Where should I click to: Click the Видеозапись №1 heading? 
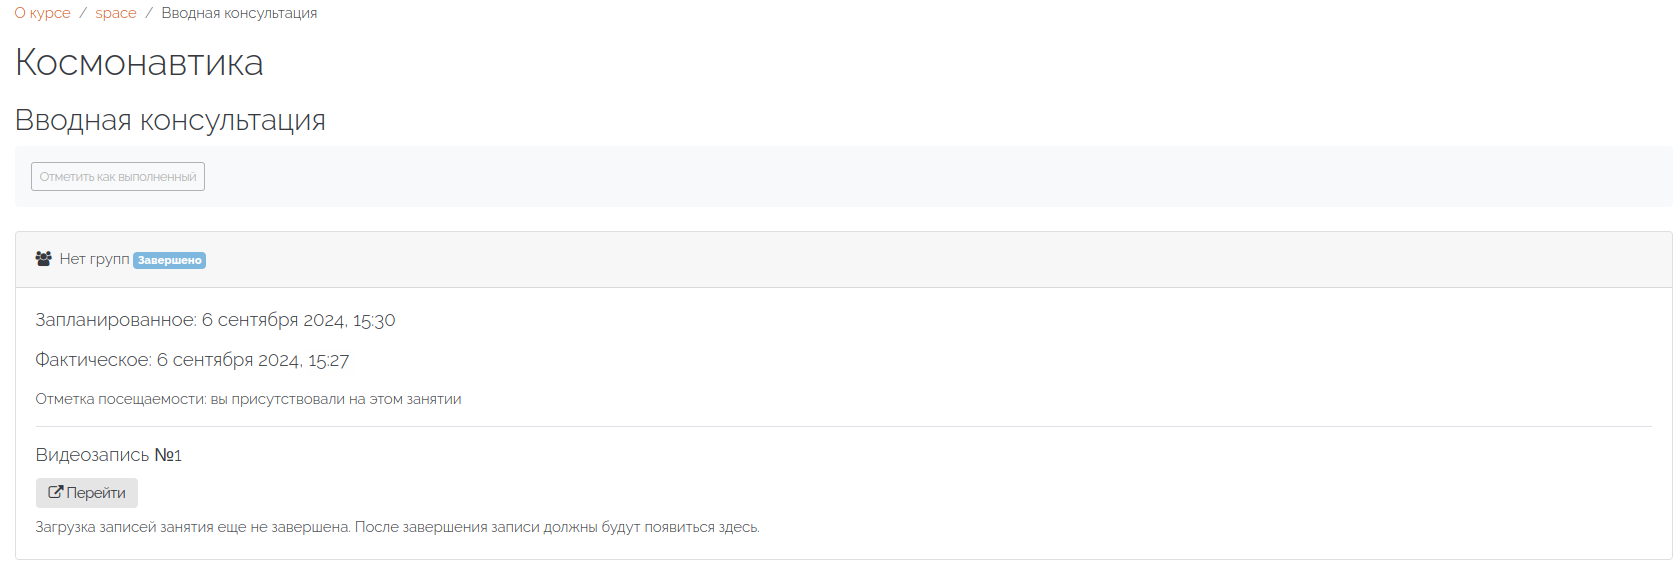[x=108, y=455]
